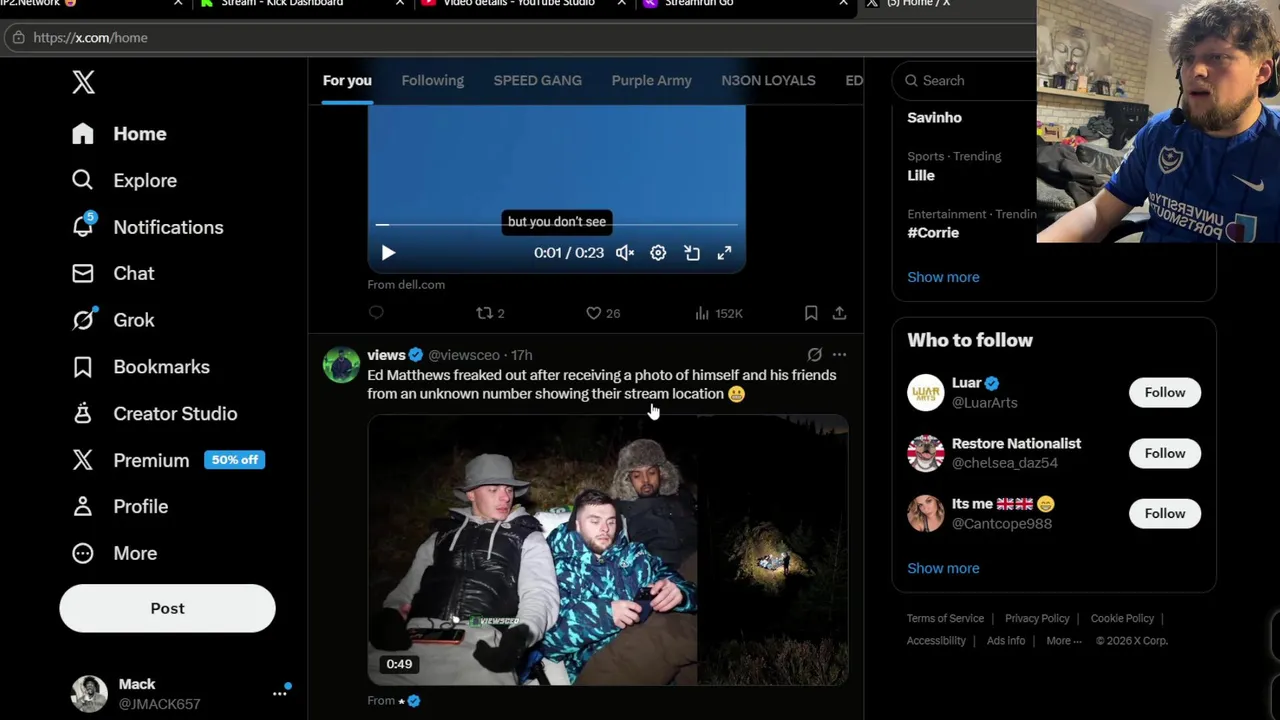Switch to N3ON LOYALS tab

pos(768,80)
